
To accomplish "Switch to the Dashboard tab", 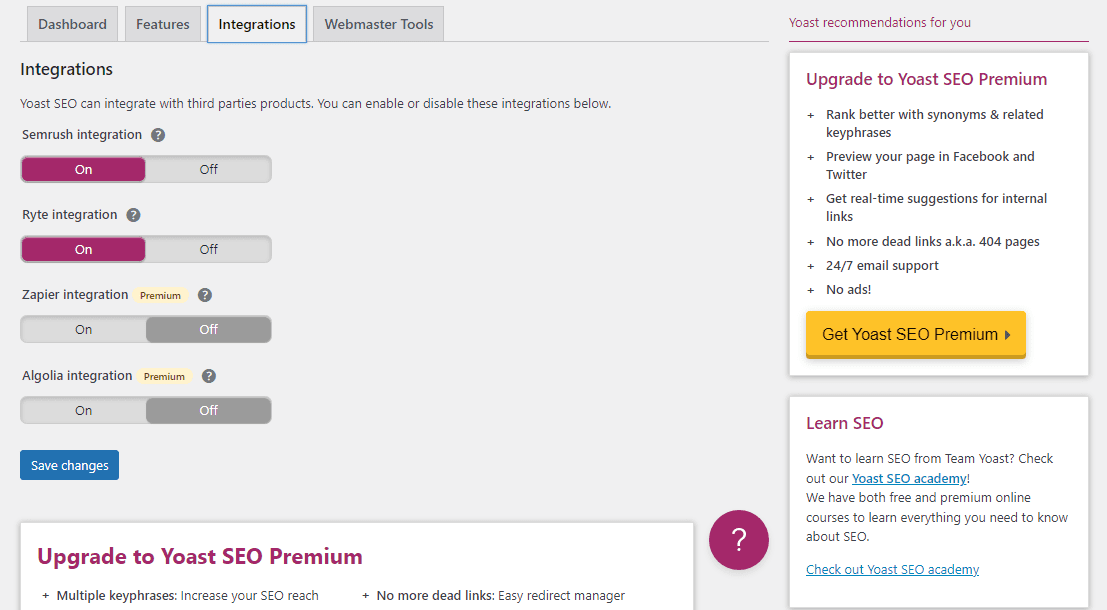I will point(72,24).
